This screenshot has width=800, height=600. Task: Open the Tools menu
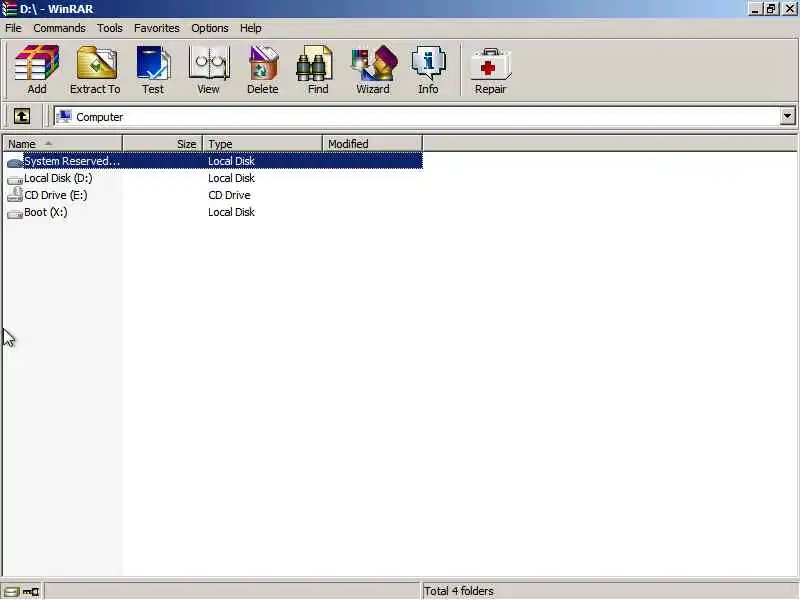coord(110,28)
